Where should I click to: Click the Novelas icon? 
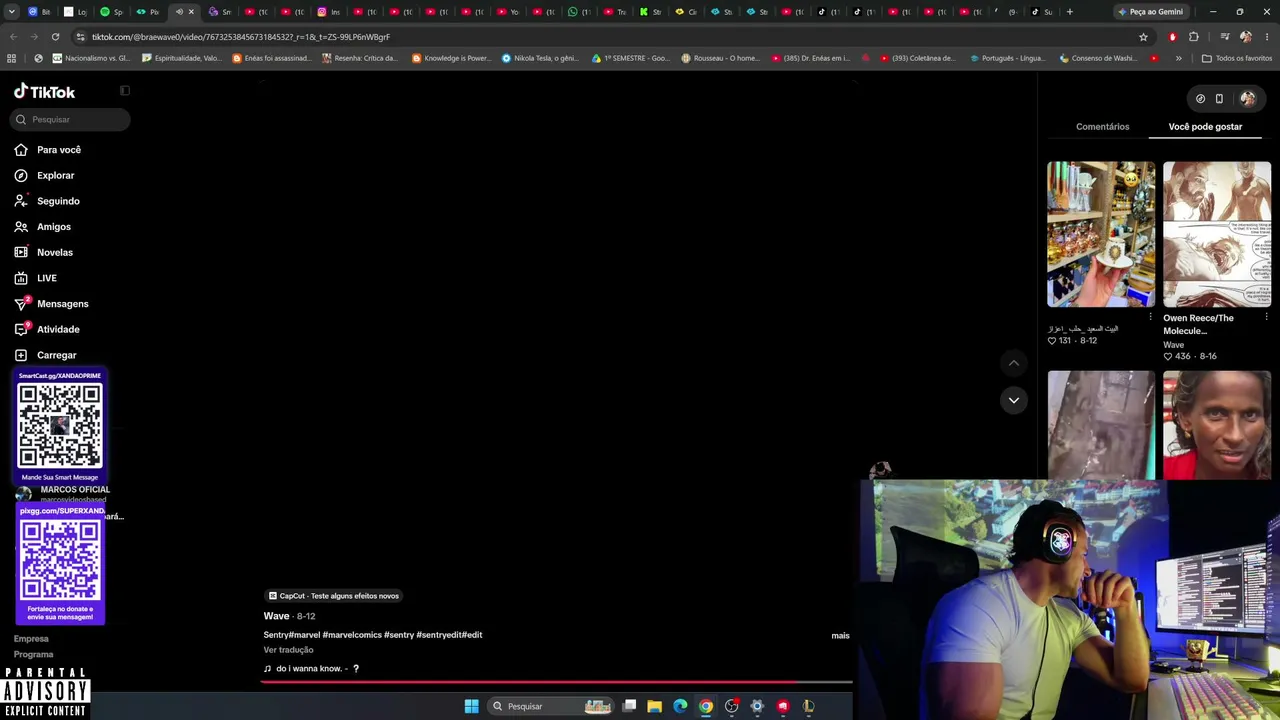coord(21,252)
